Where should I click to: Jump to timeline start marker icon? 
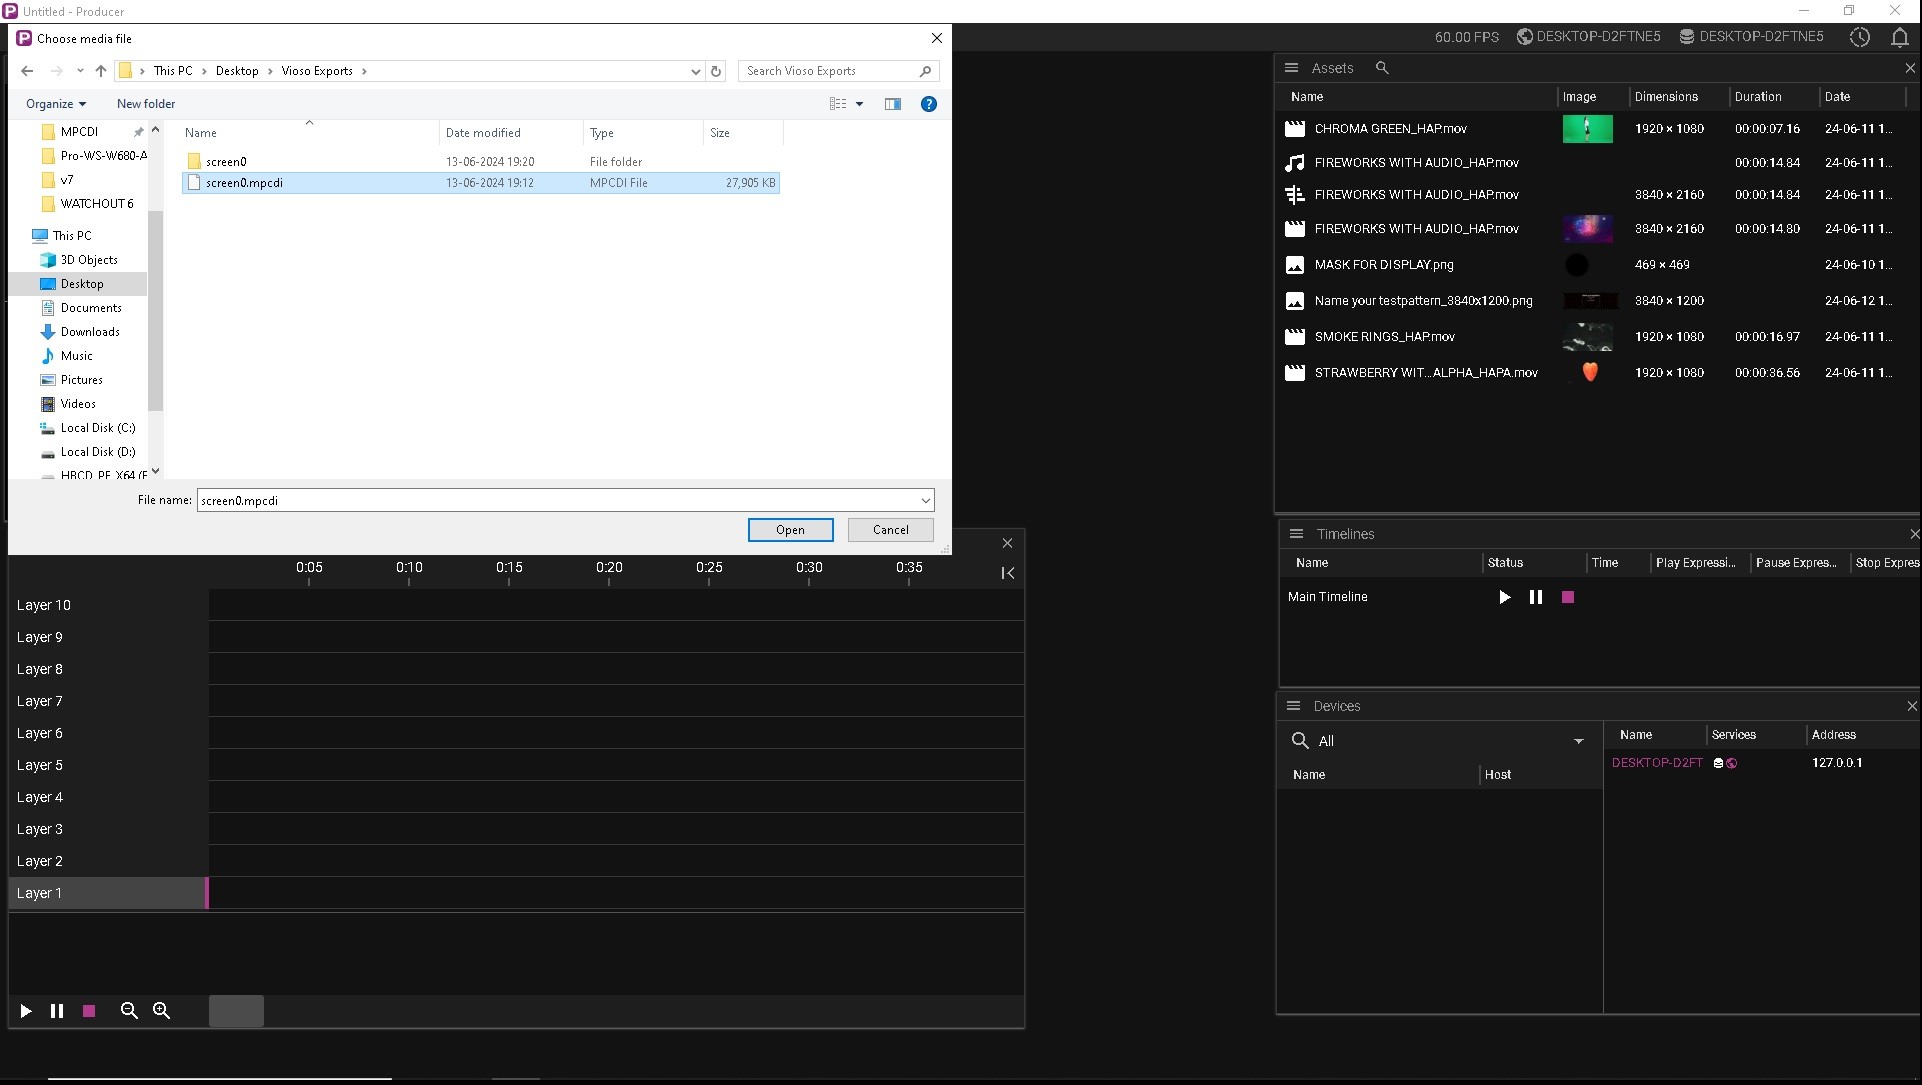click(1007, 573)
